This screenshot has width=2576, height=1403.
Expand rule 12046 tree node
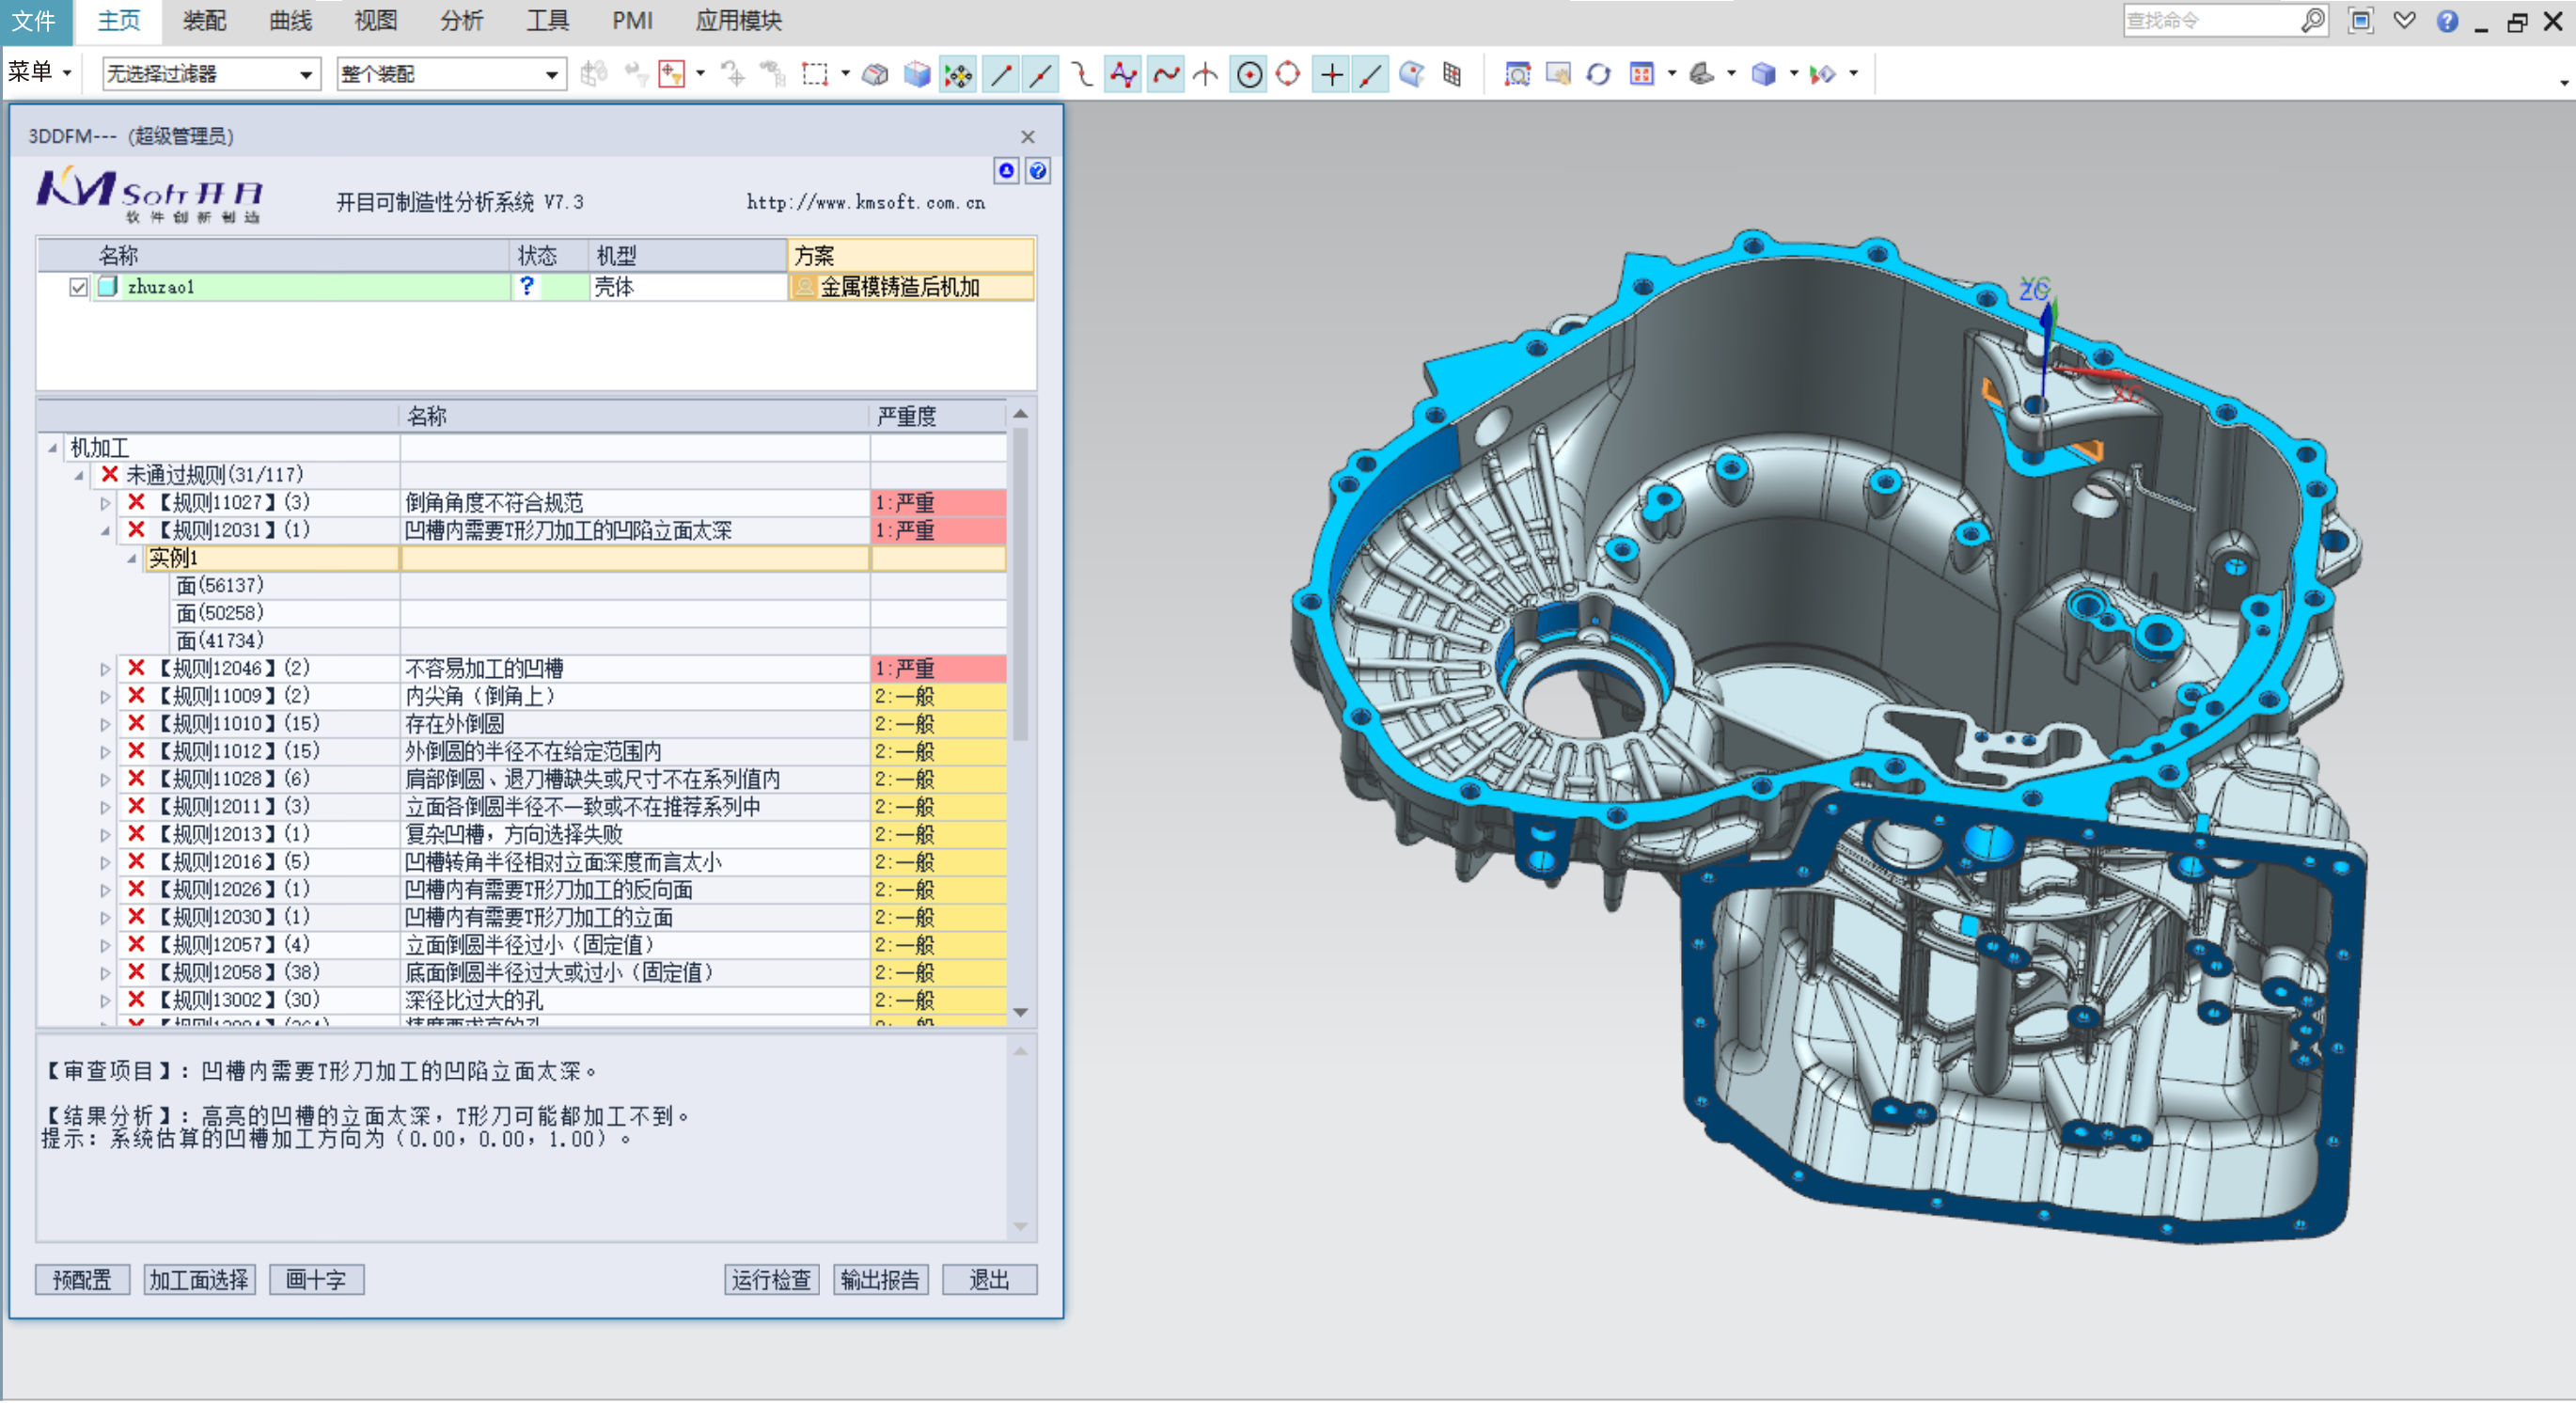tap(105, 669)
